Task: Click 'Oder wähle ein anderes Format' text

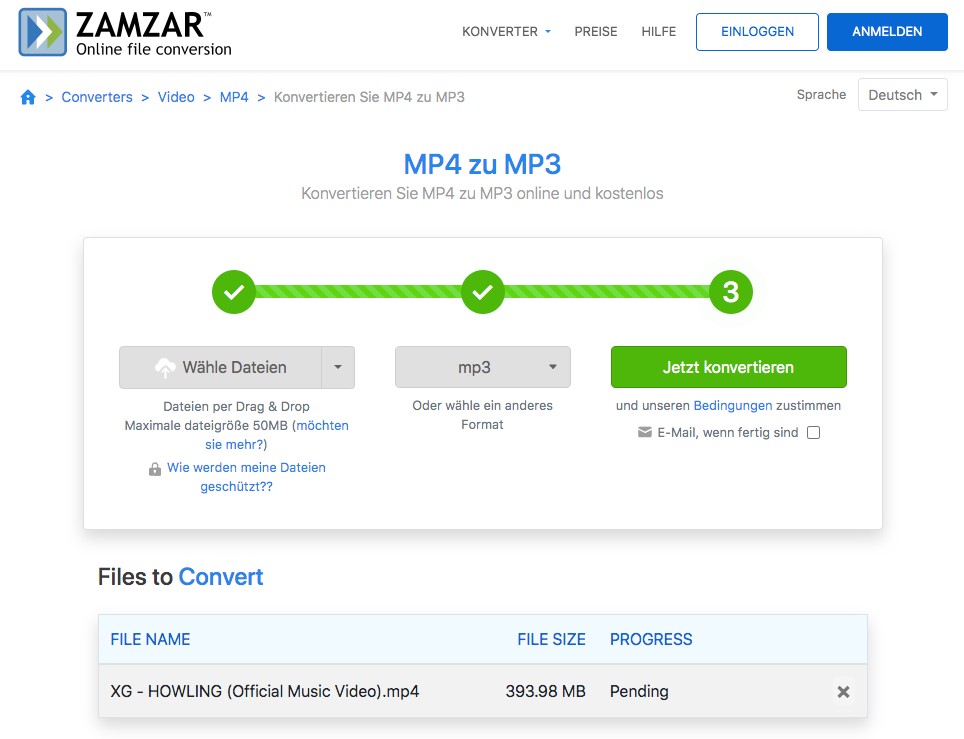Action: 483,415
